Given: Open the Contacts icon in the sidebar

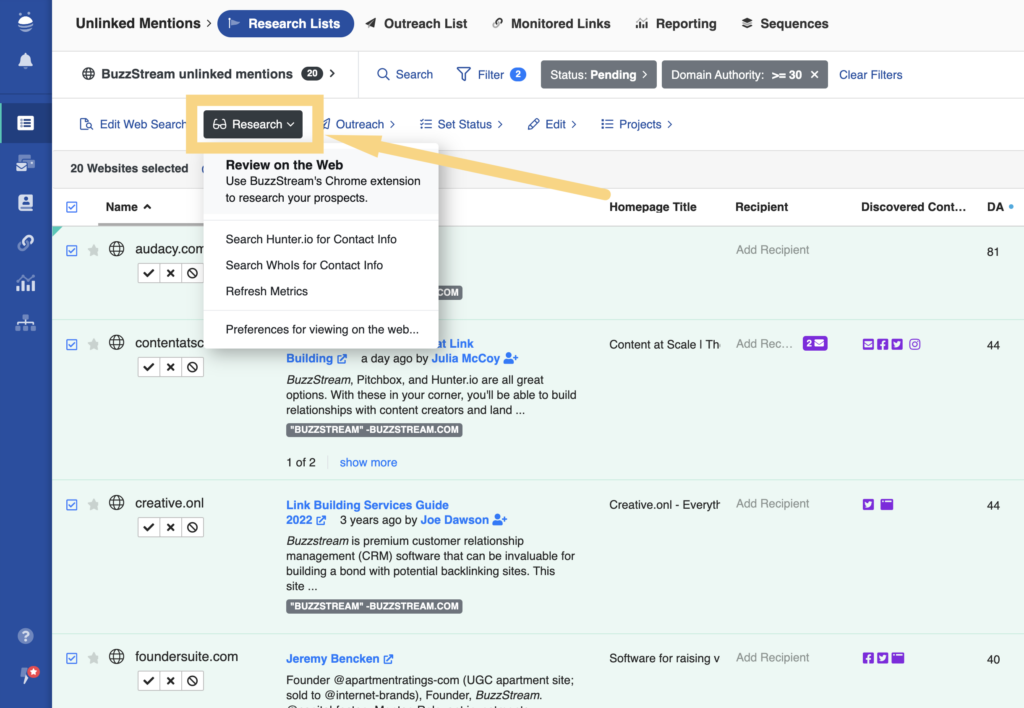Looking at the screenshot, I should pyautogui.click(x=25, y=202).
